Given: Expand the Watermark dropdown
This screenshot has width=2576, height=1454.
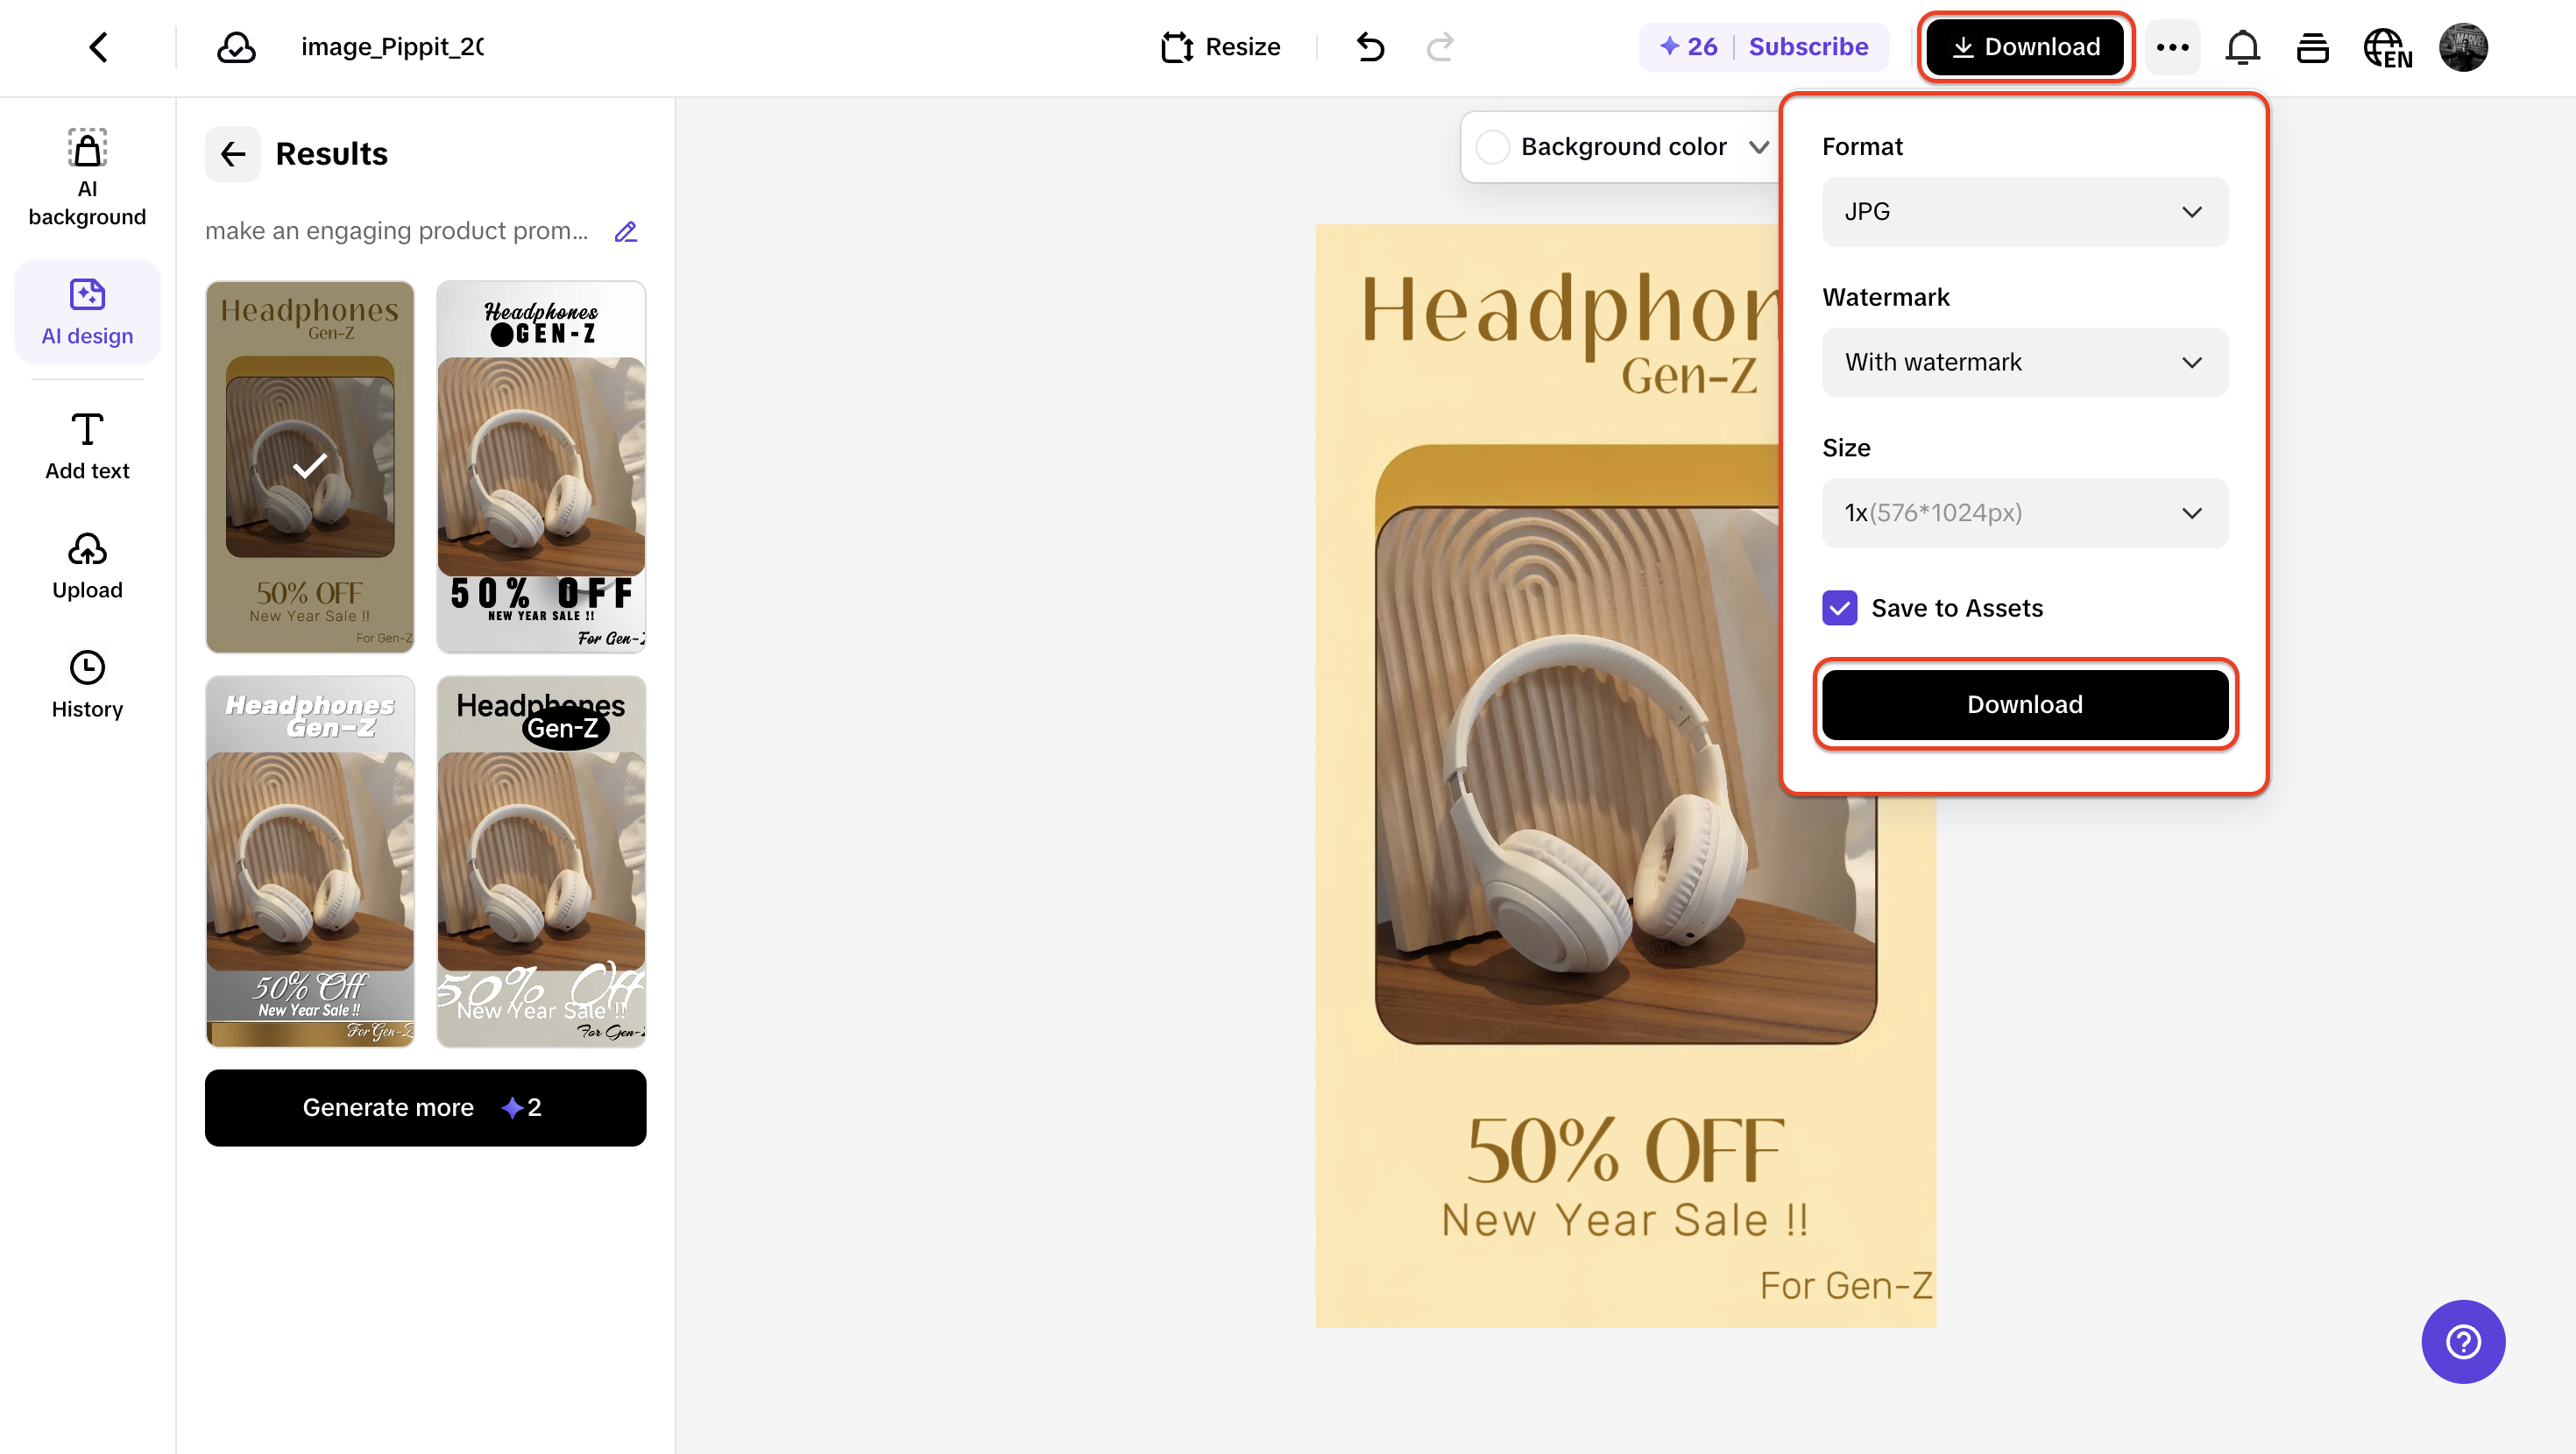Looking at the screenshot, I should (x=2024, y=362).
